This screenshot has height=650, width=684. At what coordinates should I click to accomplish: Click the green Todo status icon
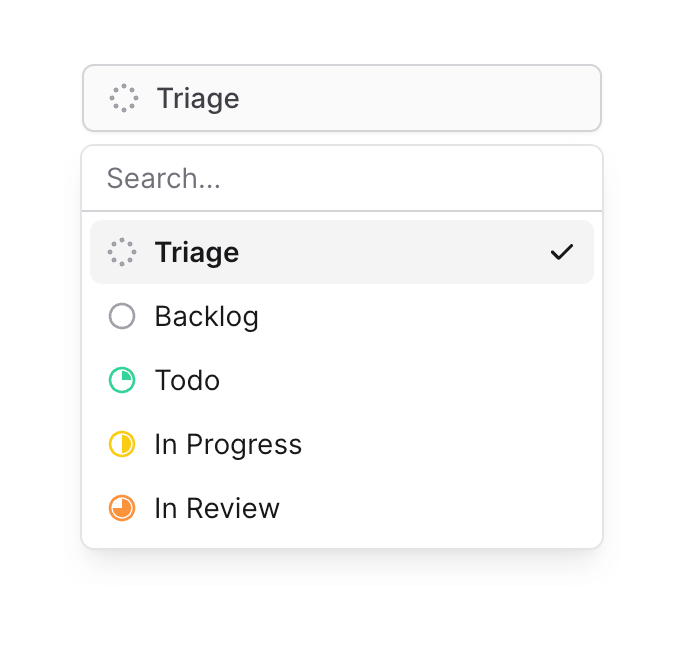[x=122, y=381]
